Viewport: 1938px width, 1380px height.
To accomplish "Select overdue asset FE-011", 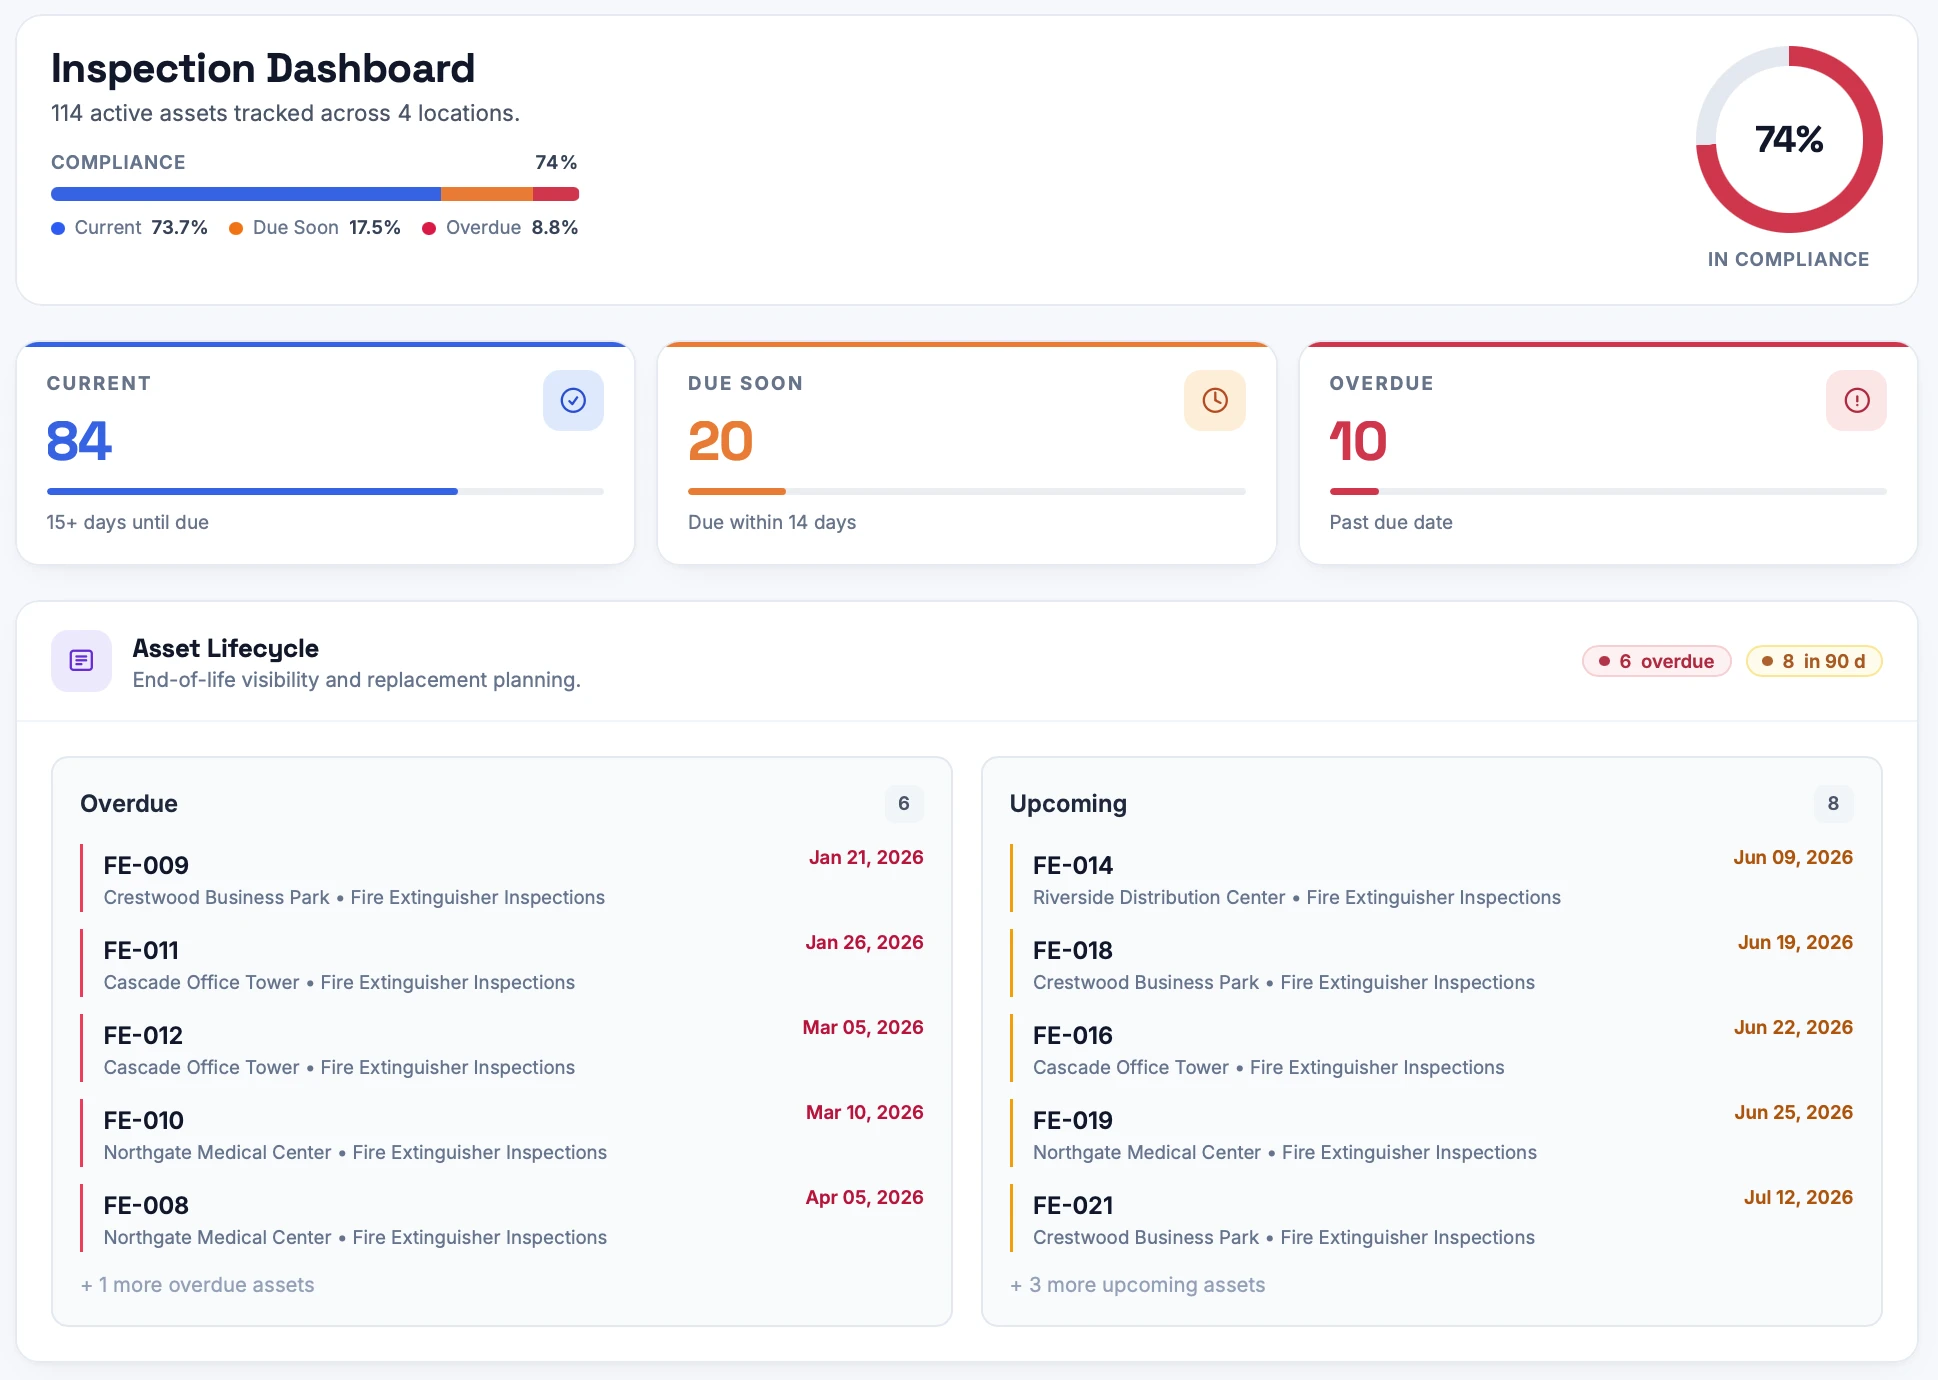I will pos(502,964).
